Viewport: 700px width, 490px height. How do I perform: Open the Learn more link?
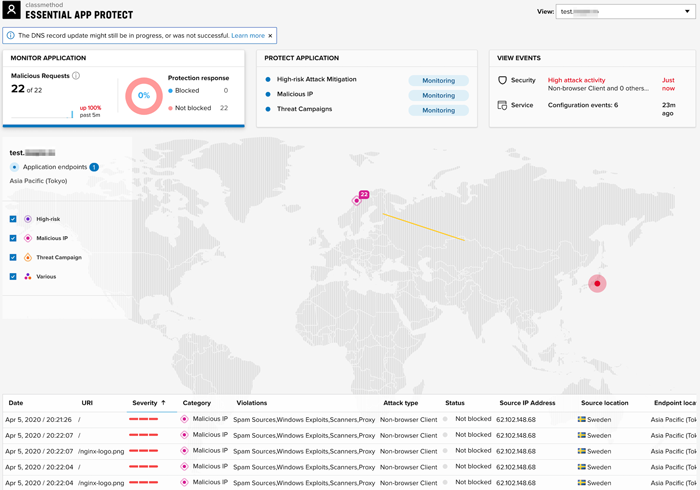[x=248, y=36]
